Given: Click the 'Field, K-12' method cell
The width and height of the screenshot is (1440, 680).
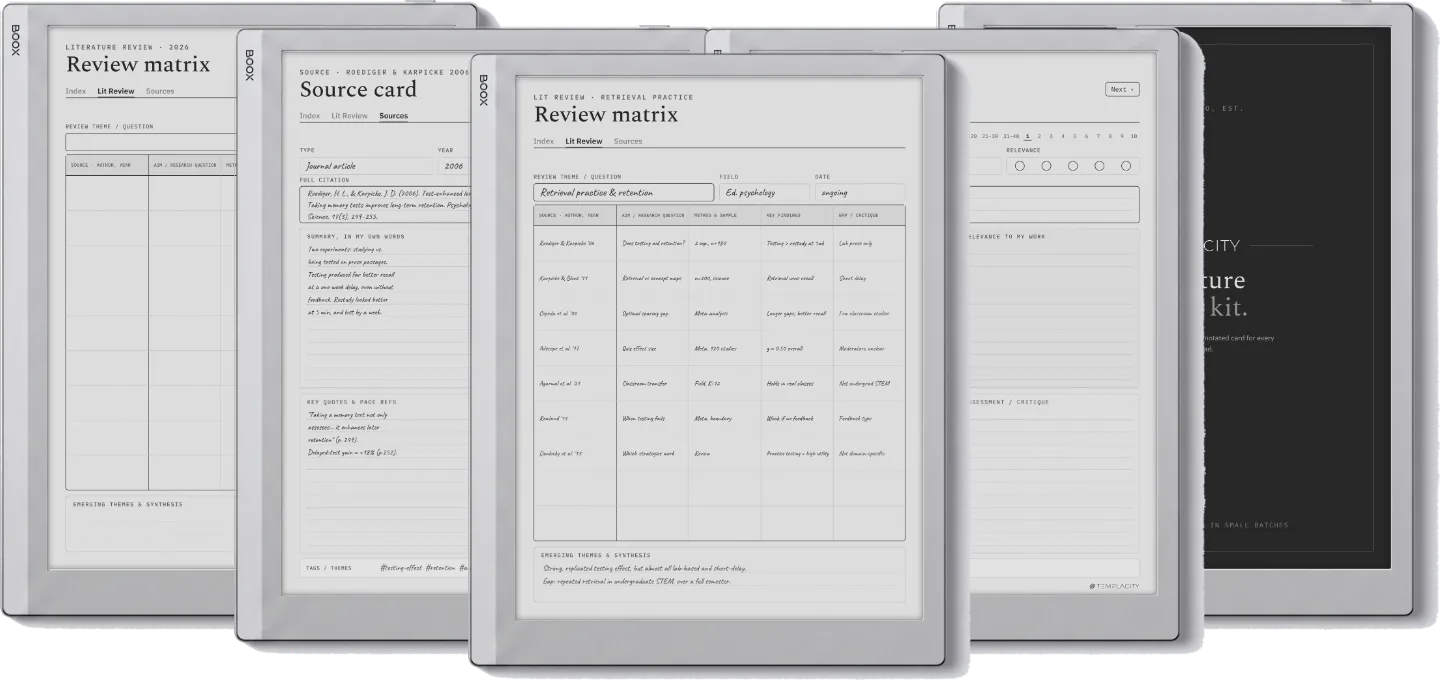Looking at the screenshot, I should point(725,383).
